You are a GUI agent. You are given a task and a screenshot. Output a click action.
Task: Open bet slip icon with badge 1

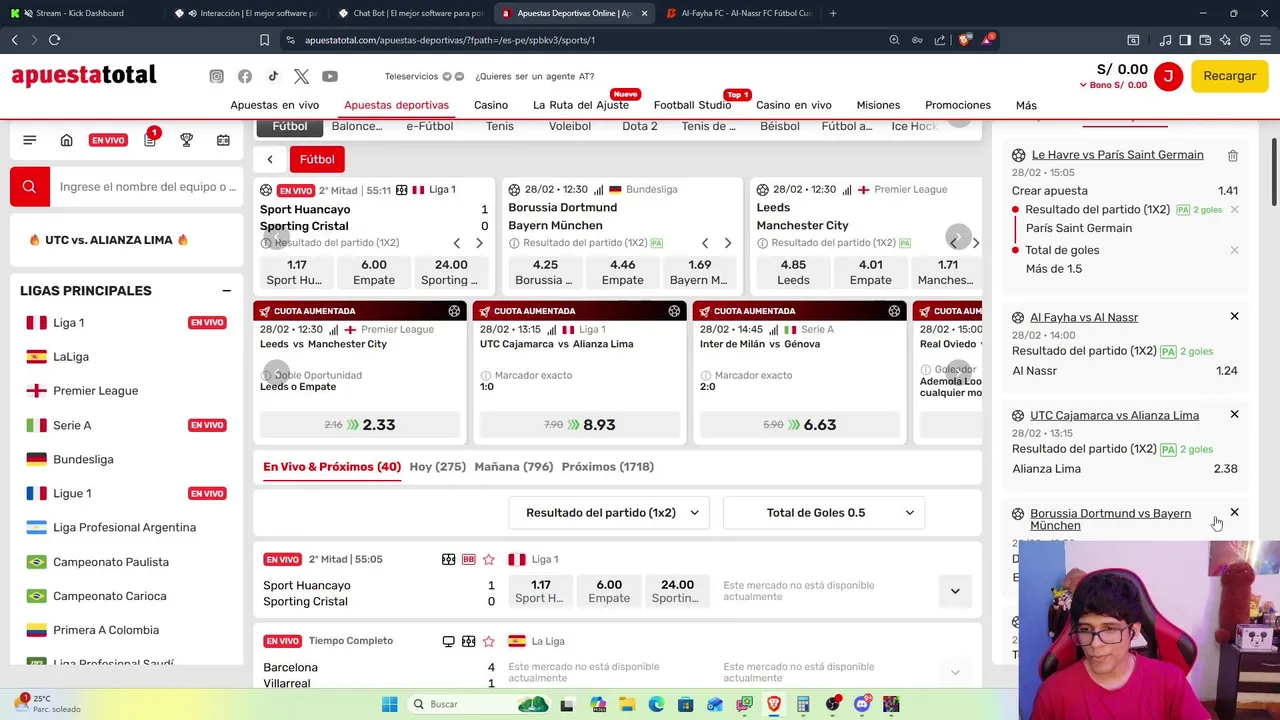[x=150, y=139]
